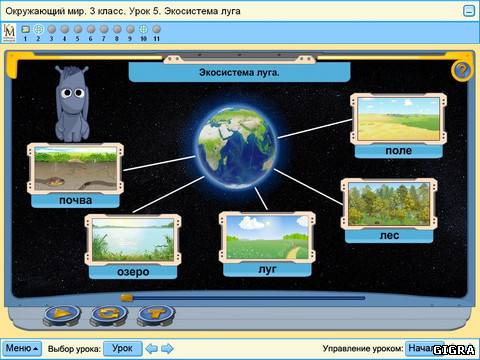The image size is (480, 360).
Task: Click the озеро picture card
Action: [x=133, y=247]
